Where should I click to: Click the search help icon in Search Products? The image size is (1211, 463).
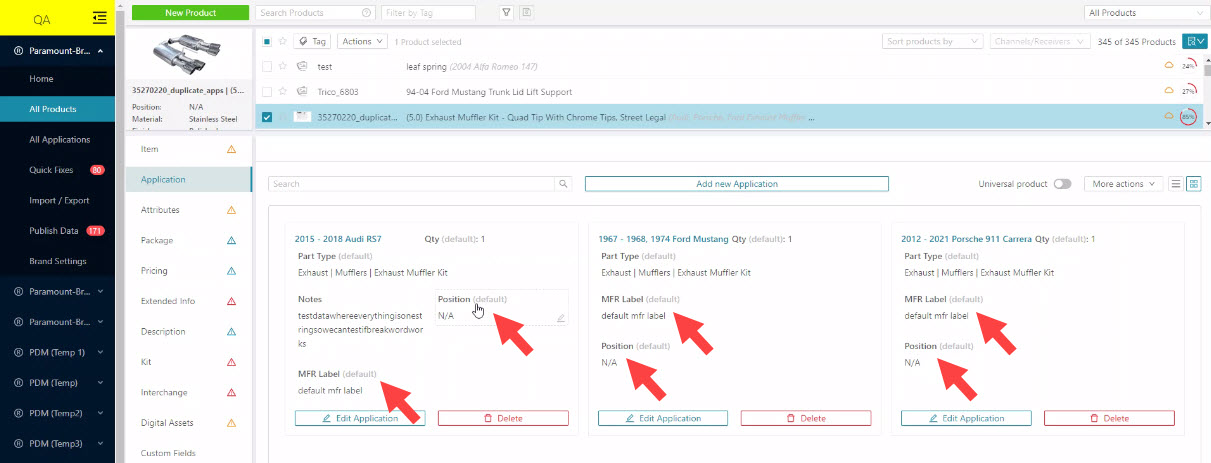coord(367,13)
